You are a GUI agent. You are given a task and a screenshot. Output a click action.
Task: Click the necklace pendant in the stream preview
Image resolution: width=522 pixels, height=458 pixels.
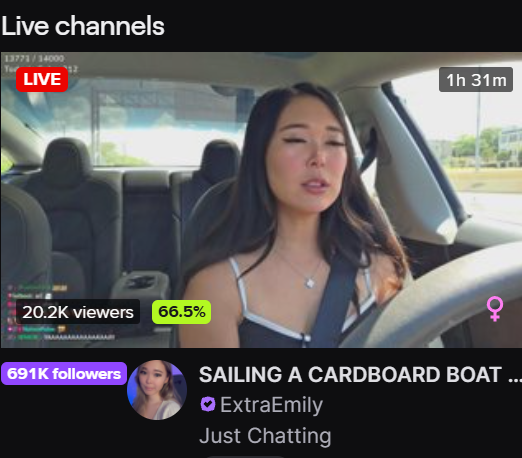pos(310,283)
